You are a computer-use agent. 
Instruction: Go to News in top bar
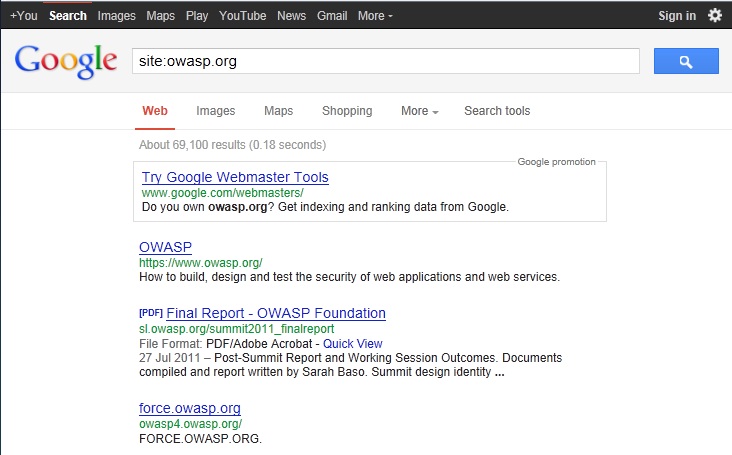(291, 16)
